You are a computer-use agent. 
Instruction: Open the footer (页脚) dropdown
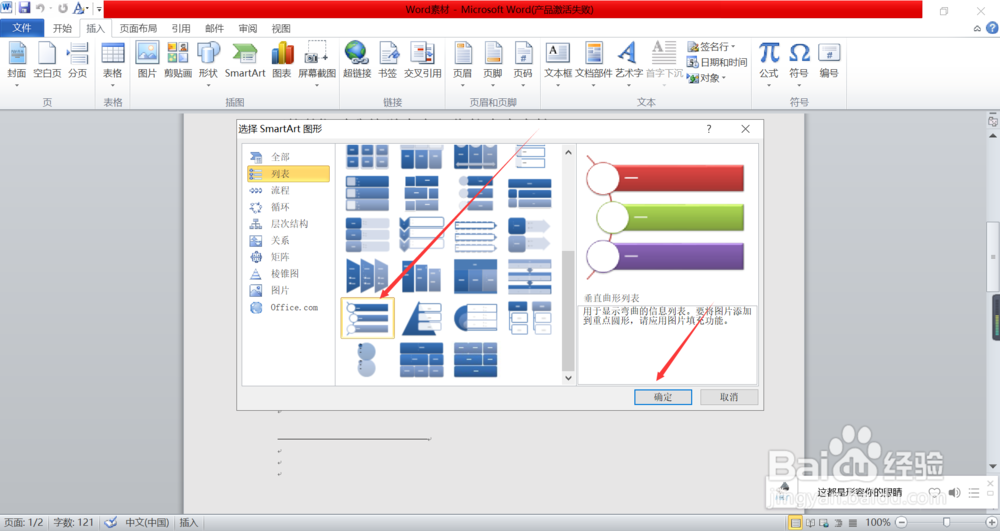pos(492,62)
